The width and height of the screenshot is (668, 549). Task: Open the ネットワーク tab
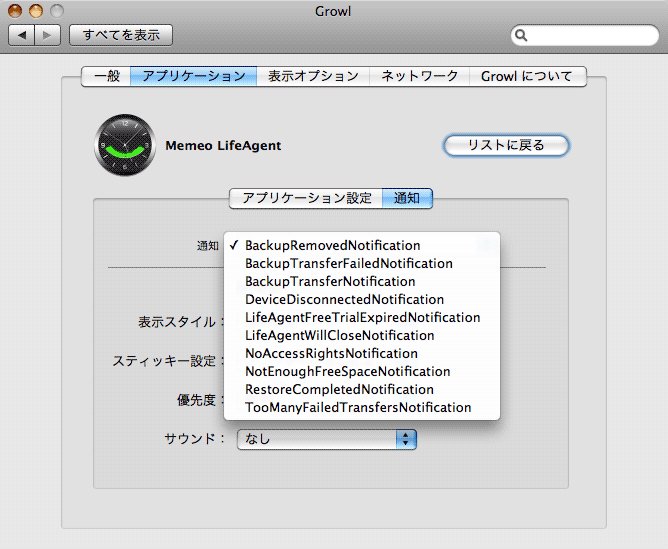[419, 76]
